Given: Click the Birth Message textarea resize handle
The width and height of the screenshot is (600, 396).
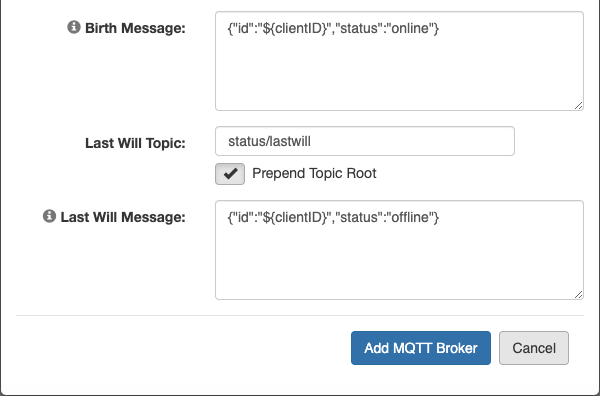Looking at the screenshot, I should coord(579,106).
